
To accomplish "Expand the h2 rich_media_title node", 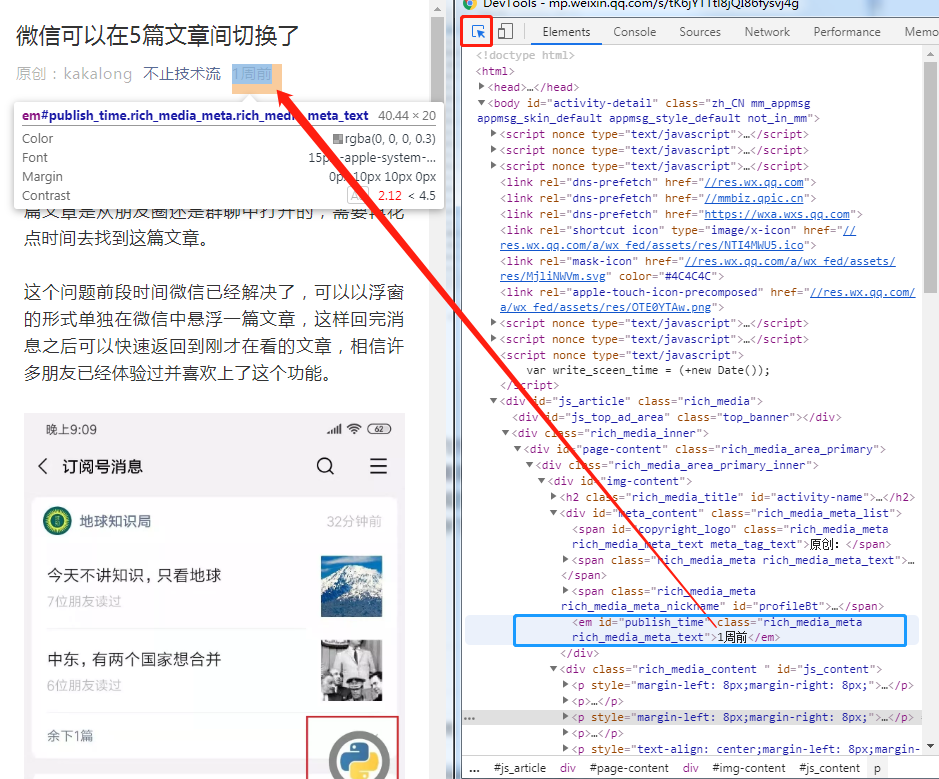I will point(553,496).
